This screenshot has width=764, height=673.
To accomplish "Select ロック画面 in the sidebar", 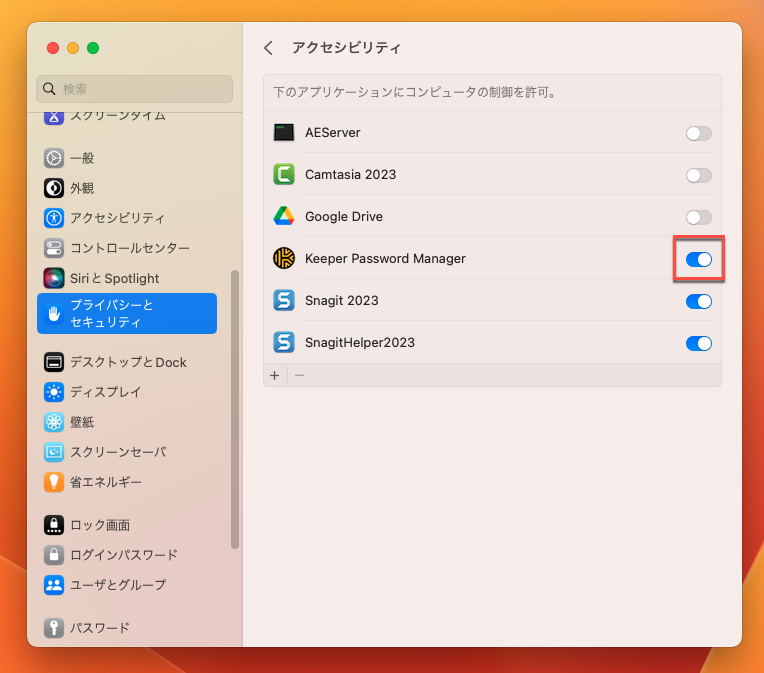I will click(99, 525).
